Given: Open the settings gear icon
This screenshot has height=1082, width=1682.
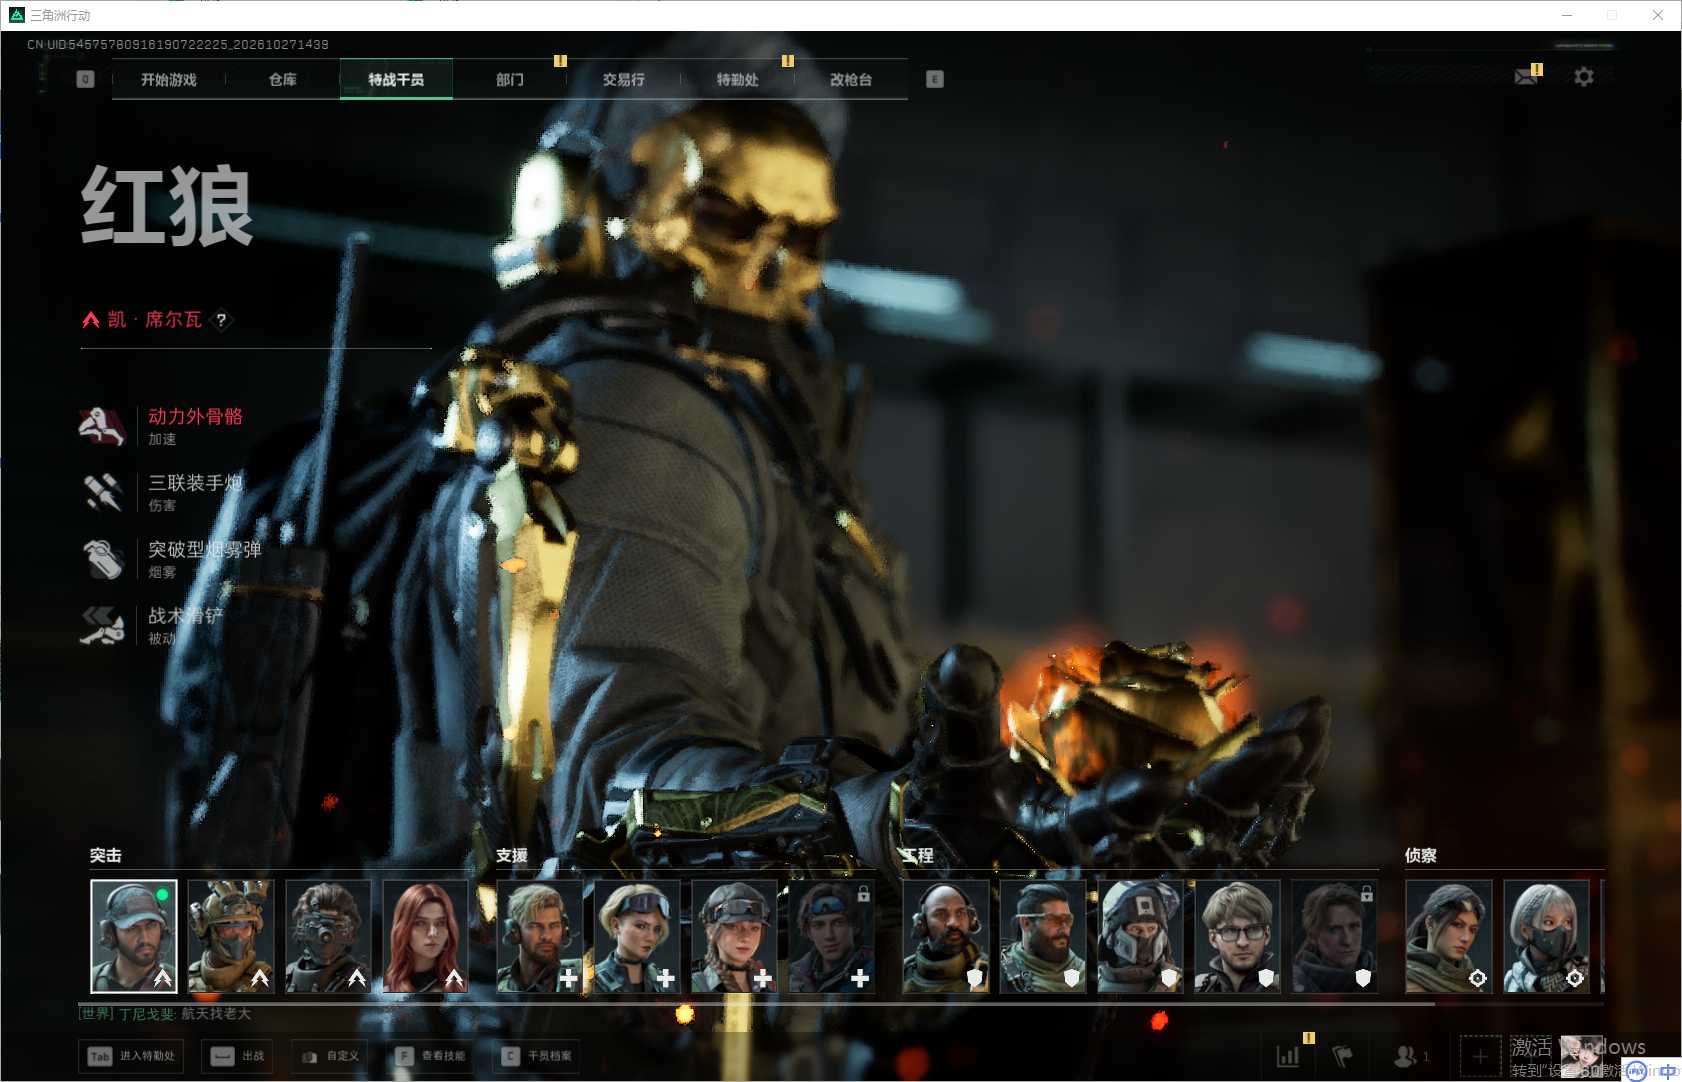Looking at the screenshot, I should (1584, 76).
